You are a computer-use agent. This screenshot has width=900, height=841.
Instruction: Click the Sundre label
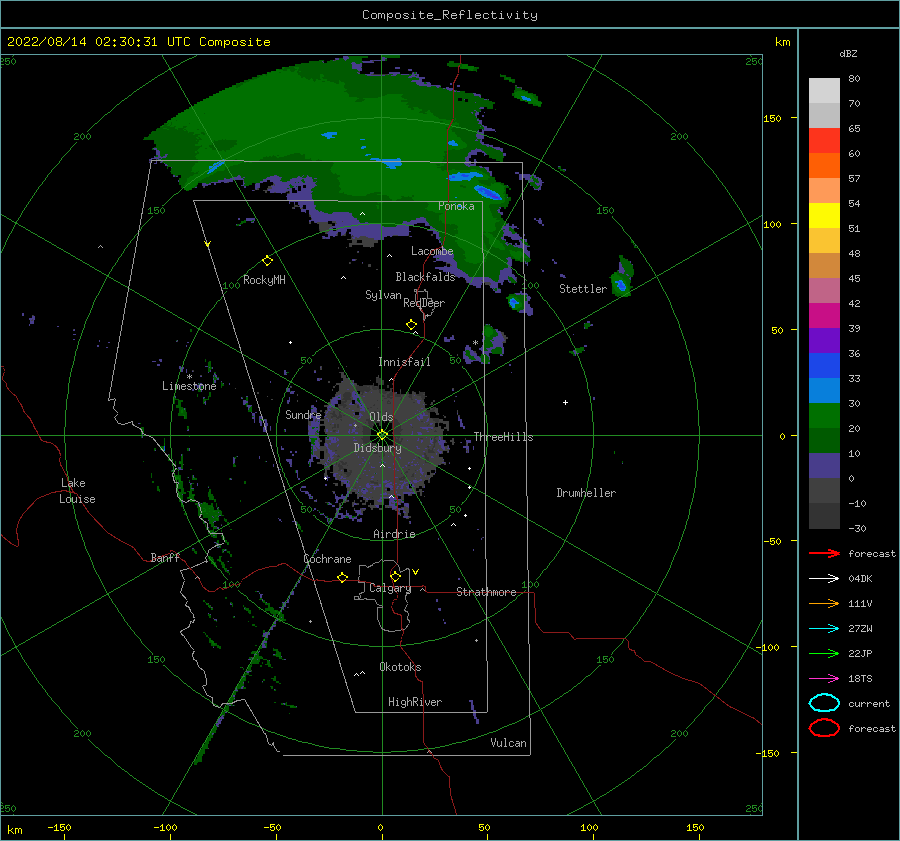coord(303,415)
